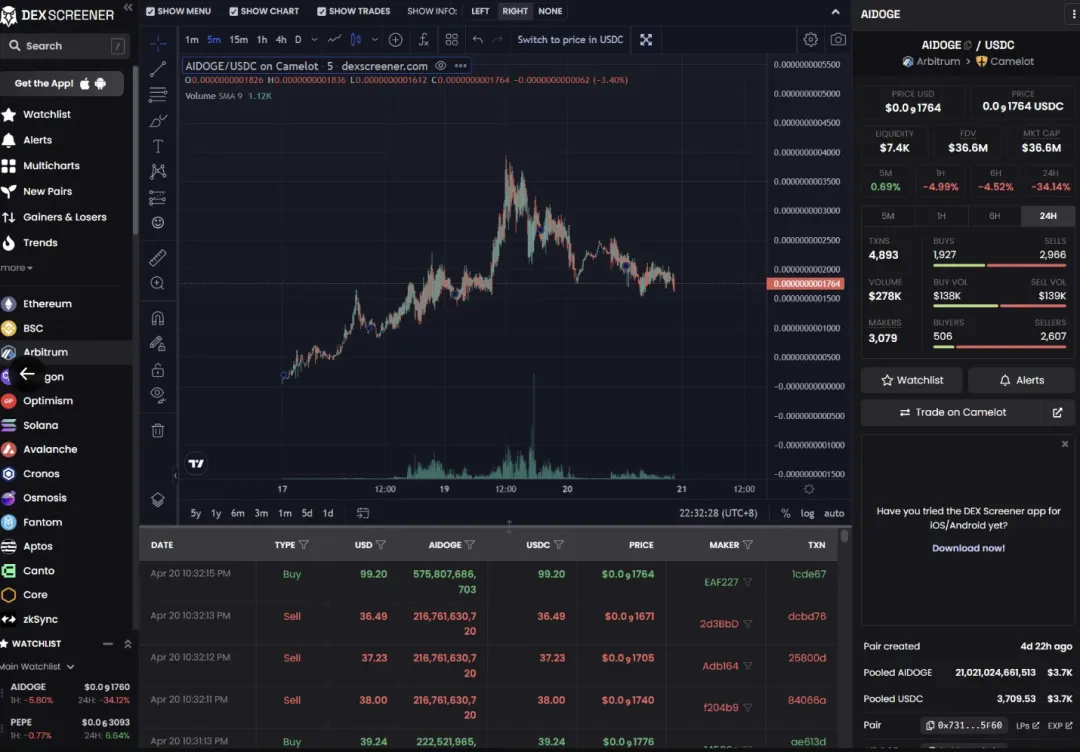Open the chart type dropdown arrow

(x=375, y=40)
